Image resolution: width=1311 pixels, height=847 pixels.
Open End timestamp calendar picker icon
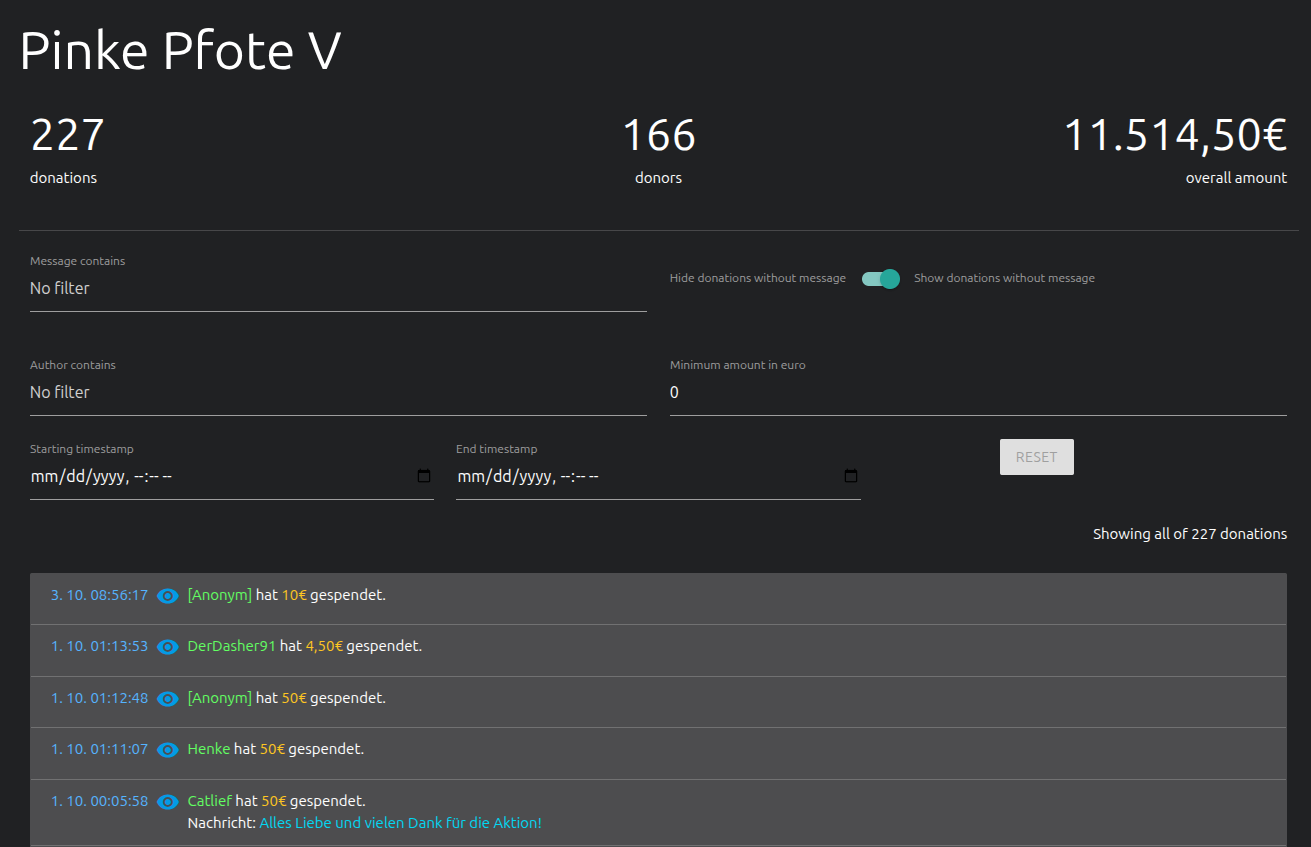point(851,476)
